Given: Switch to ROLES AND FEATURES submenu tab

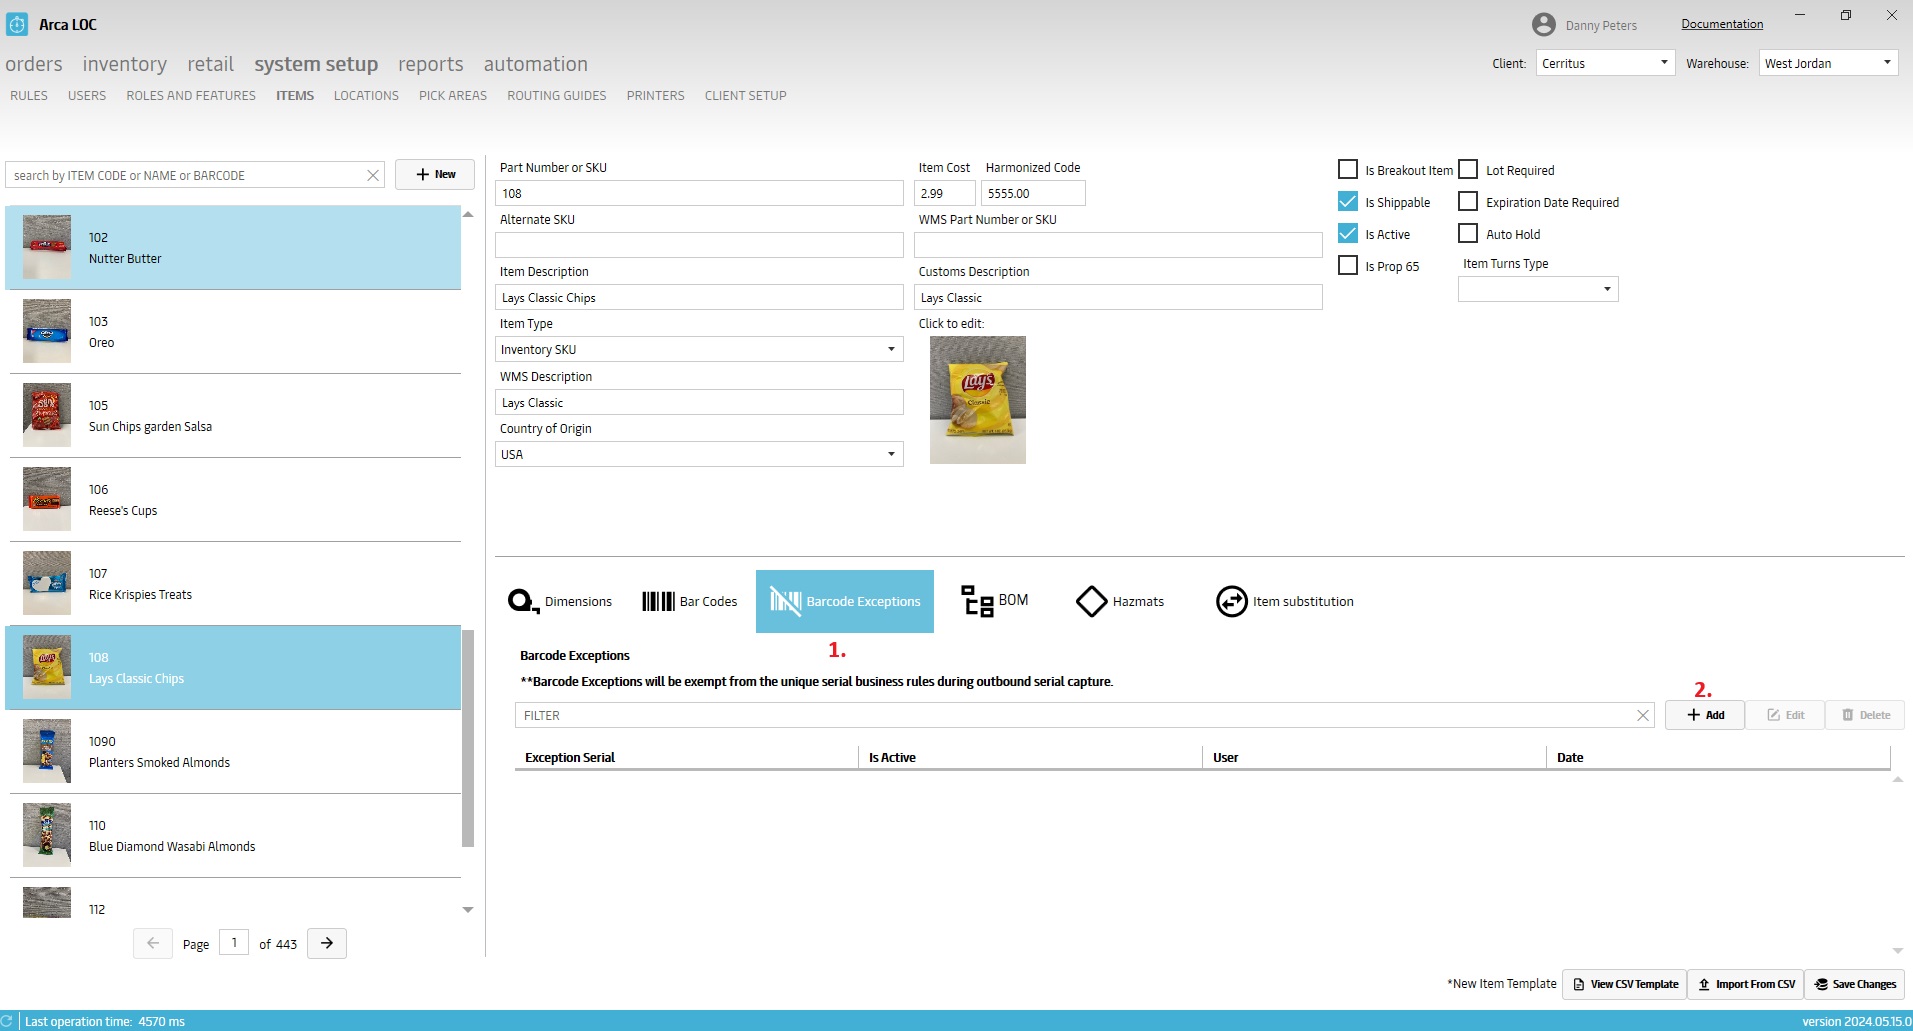Looking at the screenshot, I should coord(191,96).
